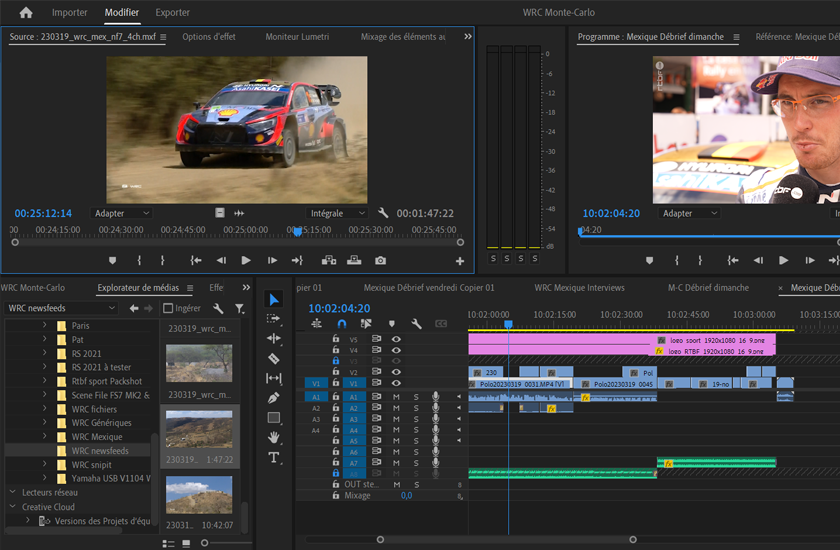Select the Ripple Edit tool

[273, 338]
